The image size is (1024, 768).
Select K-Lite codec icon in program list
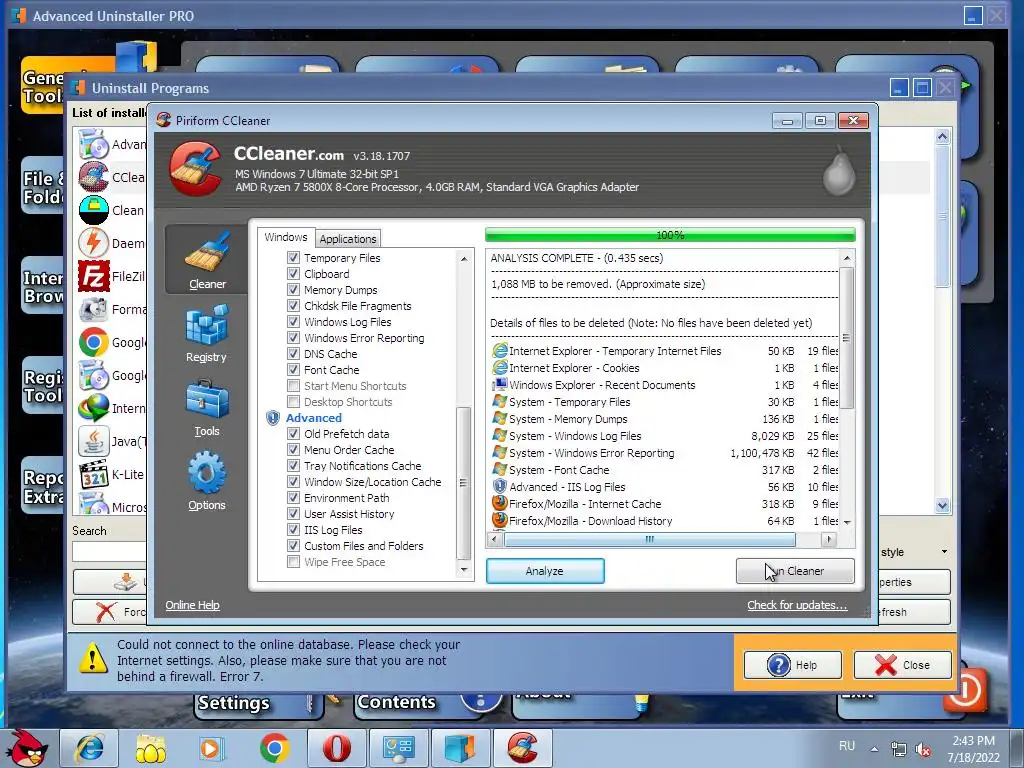pos(93,474)
